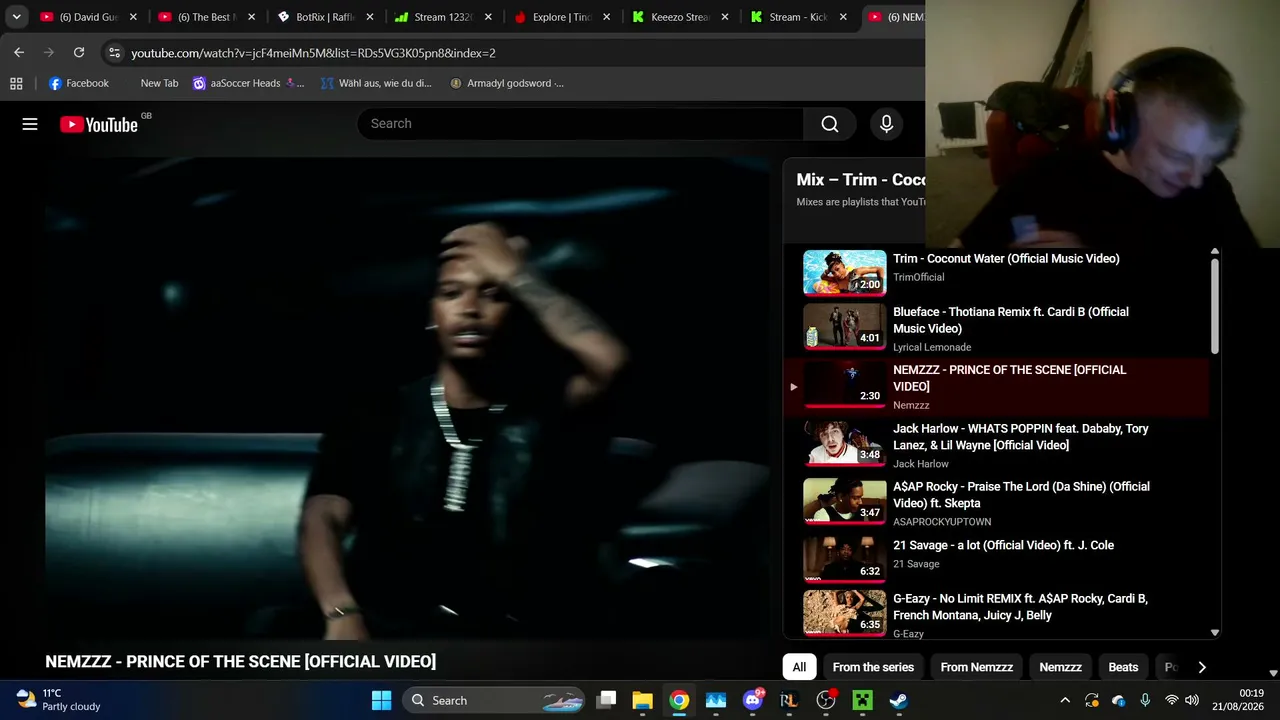Open the YouTube guide hamburger menu
Screen dimensions: 1280x720
[x=30, y=124]
